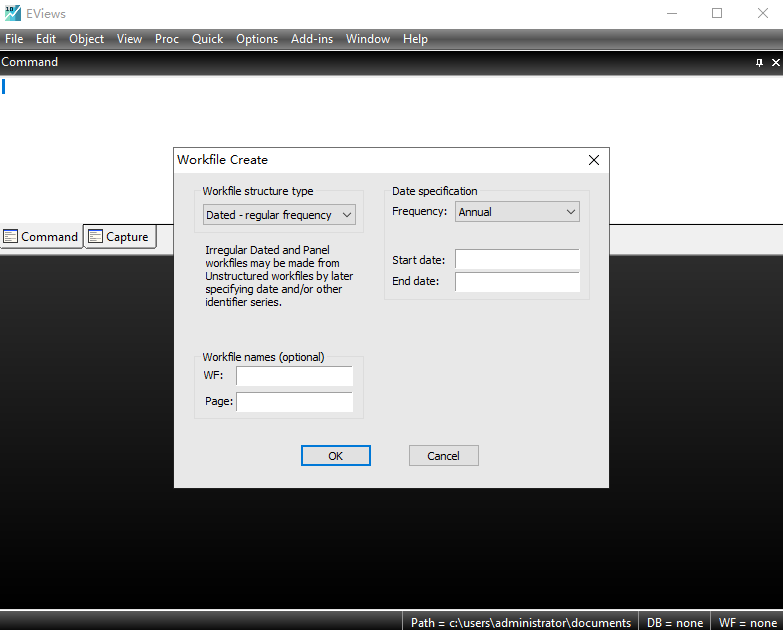783x630 pixels.
Task: Open the Options menu
Action: coord(257,39)
